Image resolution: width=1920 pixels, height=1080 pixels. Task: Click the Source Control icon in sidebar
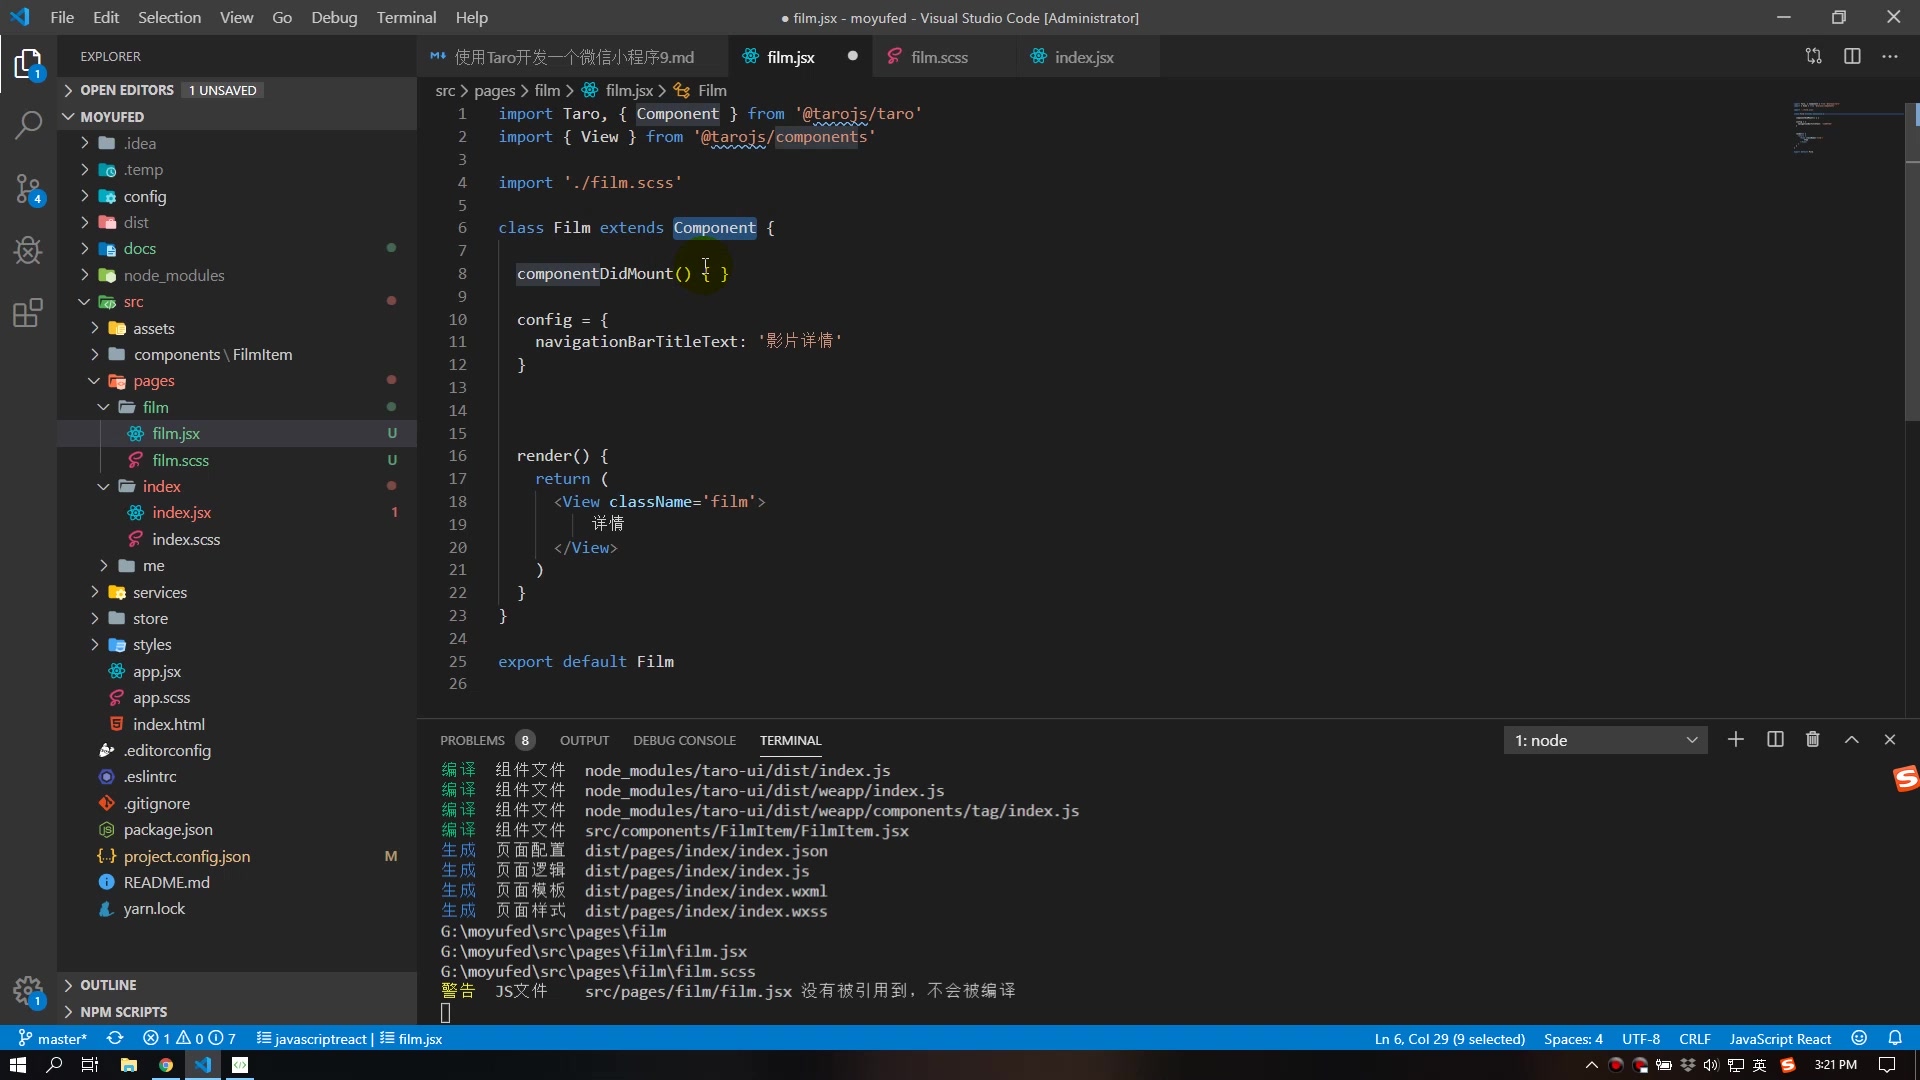pyautogui.click(x=29, y=186)
